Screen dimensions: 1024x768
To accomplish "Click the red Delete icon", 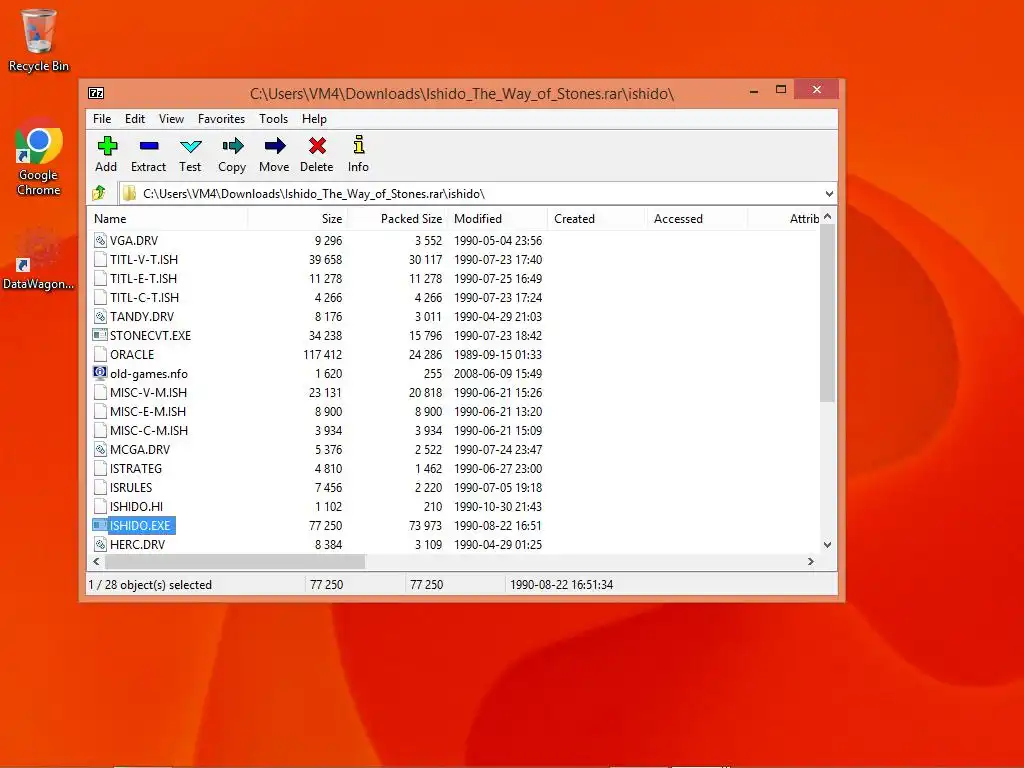I will [x=317, y=146].
